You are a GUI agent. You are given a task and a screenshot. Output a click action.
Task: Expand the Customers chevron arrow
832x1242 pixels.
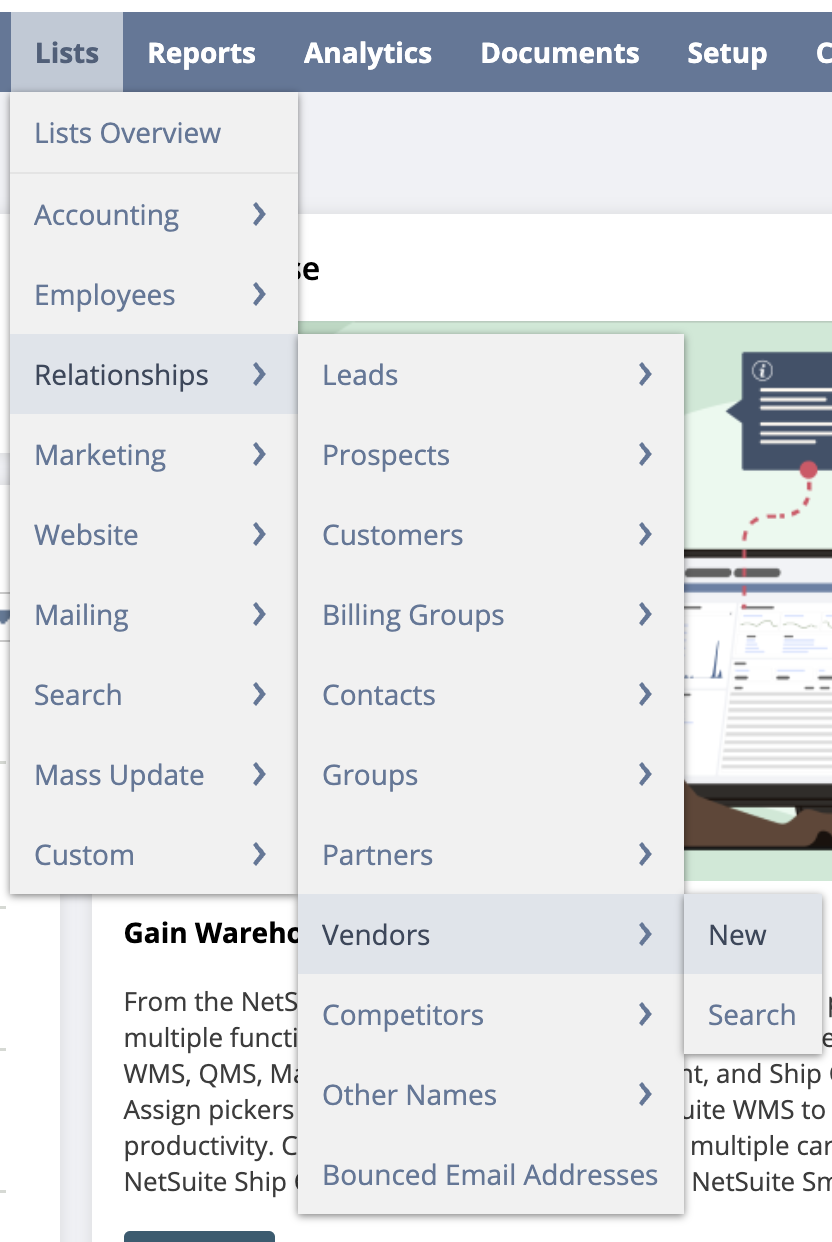[x=645, y=534]
